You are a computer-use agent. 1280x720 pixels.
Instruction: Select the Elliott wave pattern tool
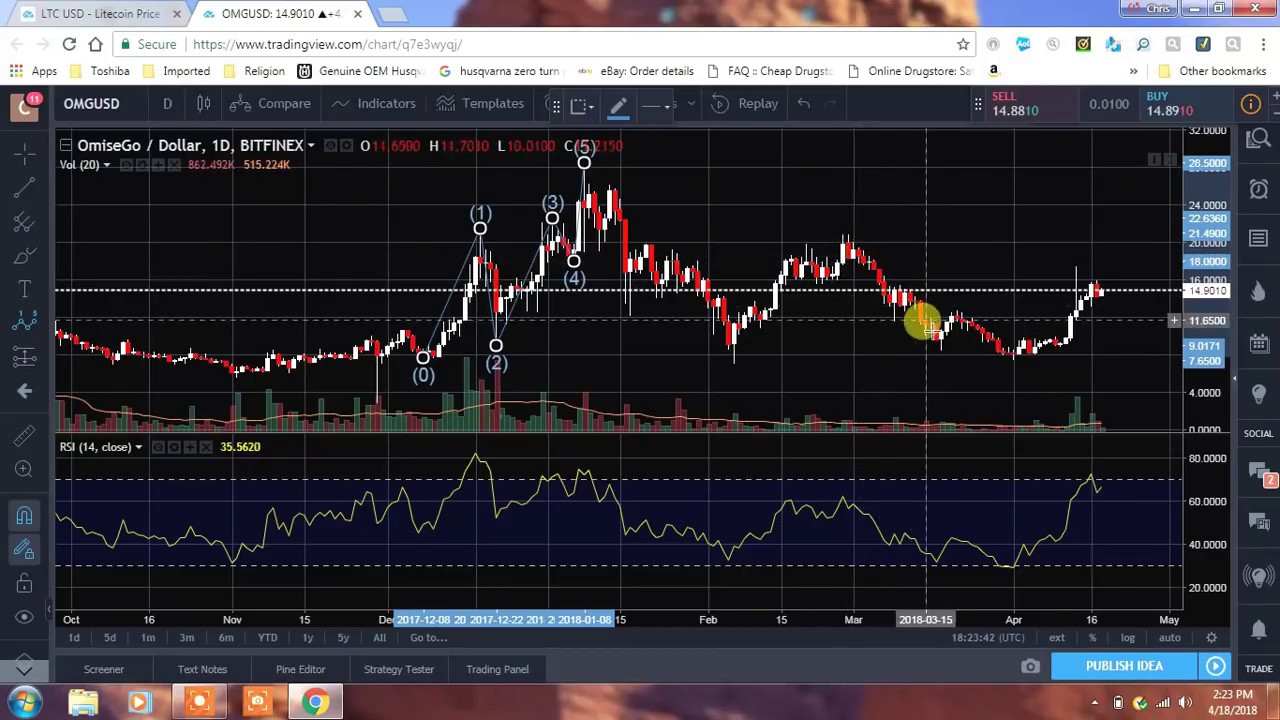click(x=25, y=322)
